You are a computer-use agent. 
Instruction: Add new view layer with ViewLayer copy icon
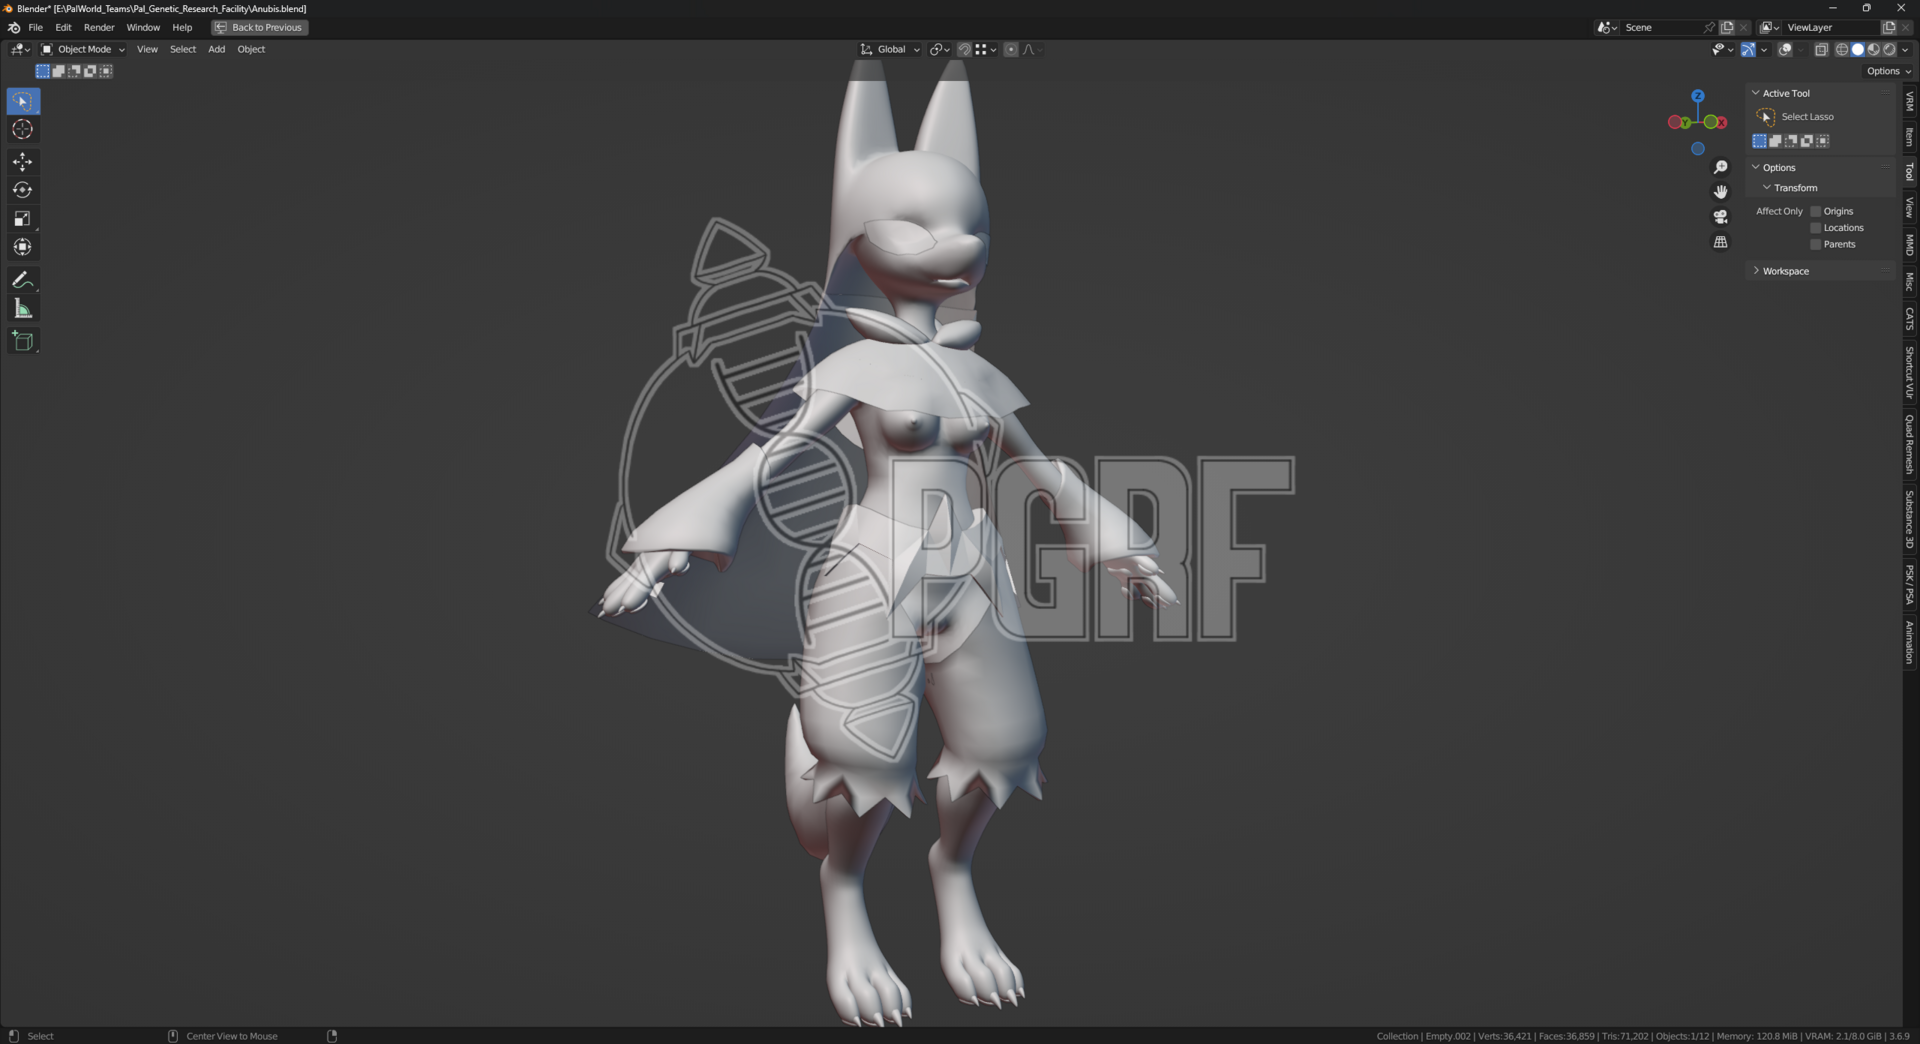(1889, 28)
